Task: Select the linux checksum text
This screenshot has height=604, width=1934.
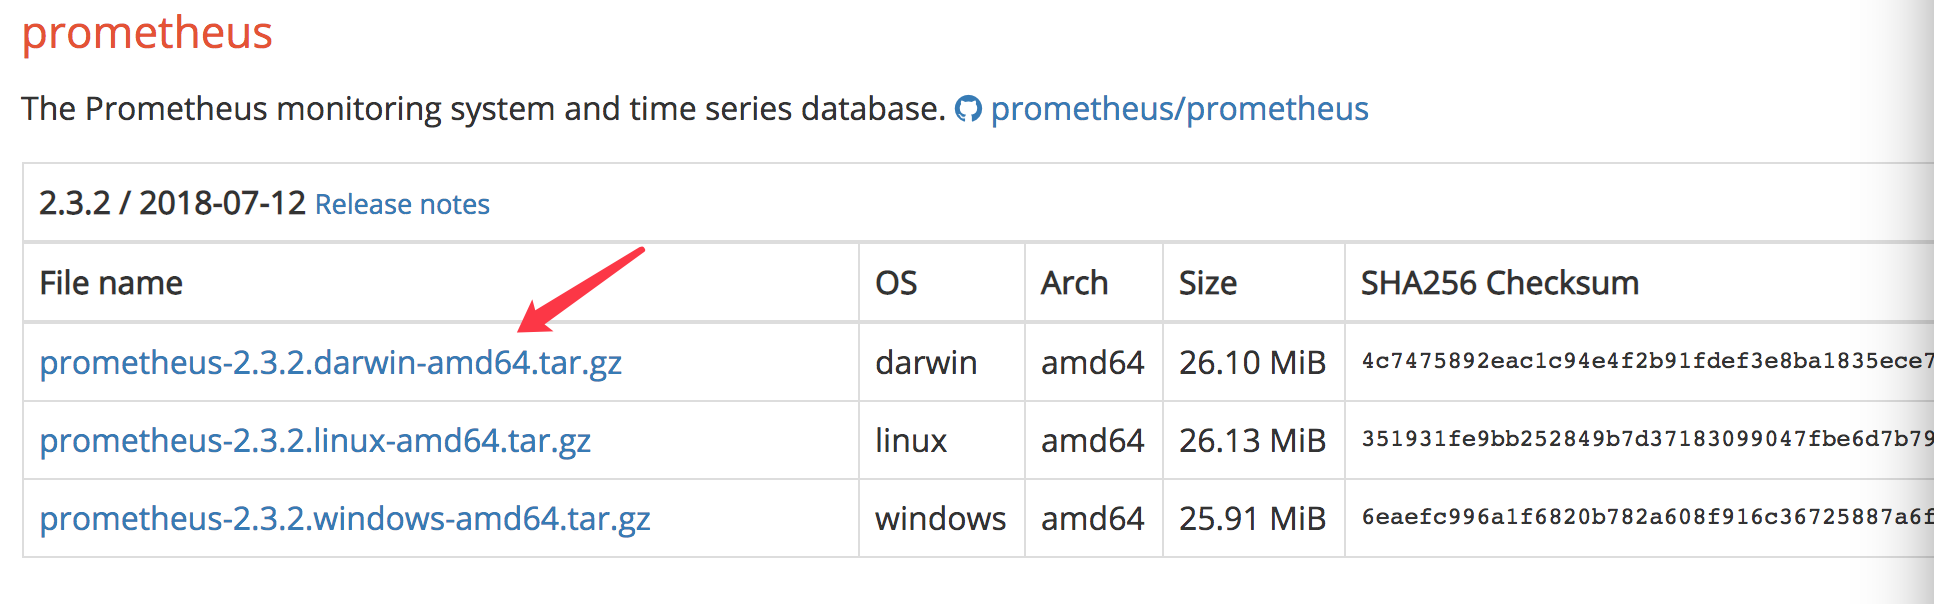Action: tap(1647, 439)
